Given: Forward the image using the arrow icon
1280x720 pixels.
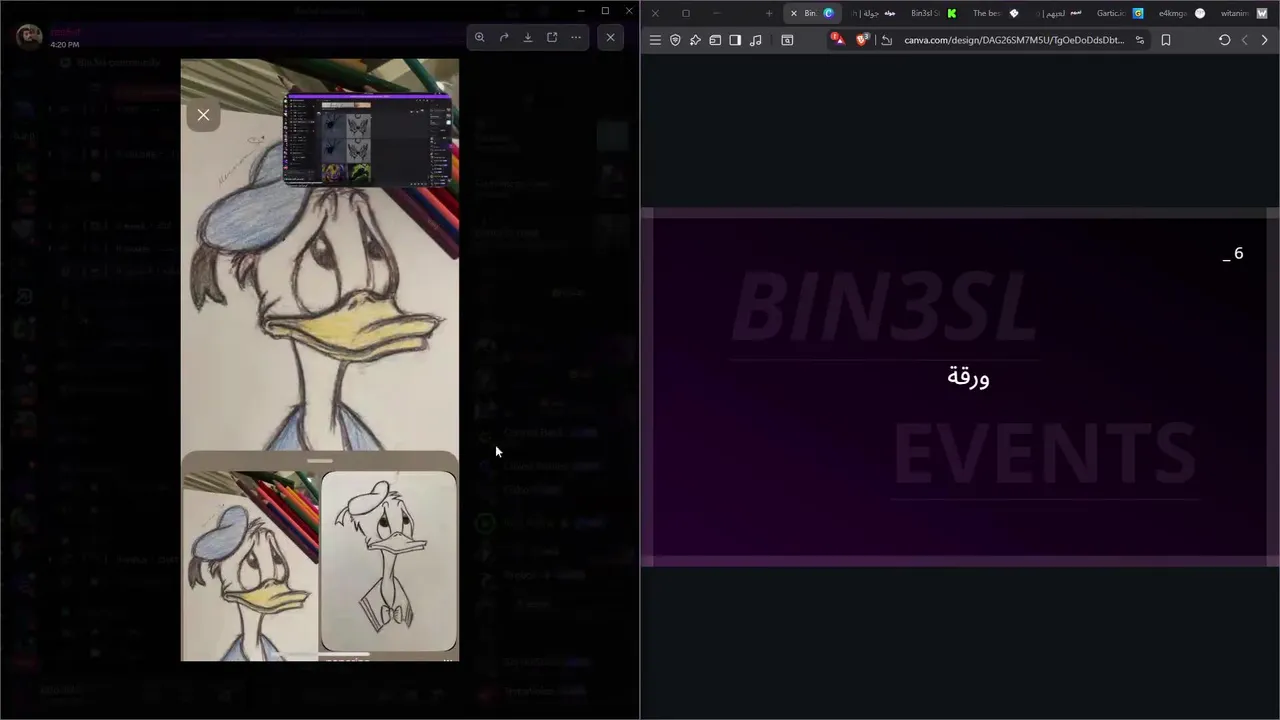Looking at the screenshot, I should (x=504, y=37).
